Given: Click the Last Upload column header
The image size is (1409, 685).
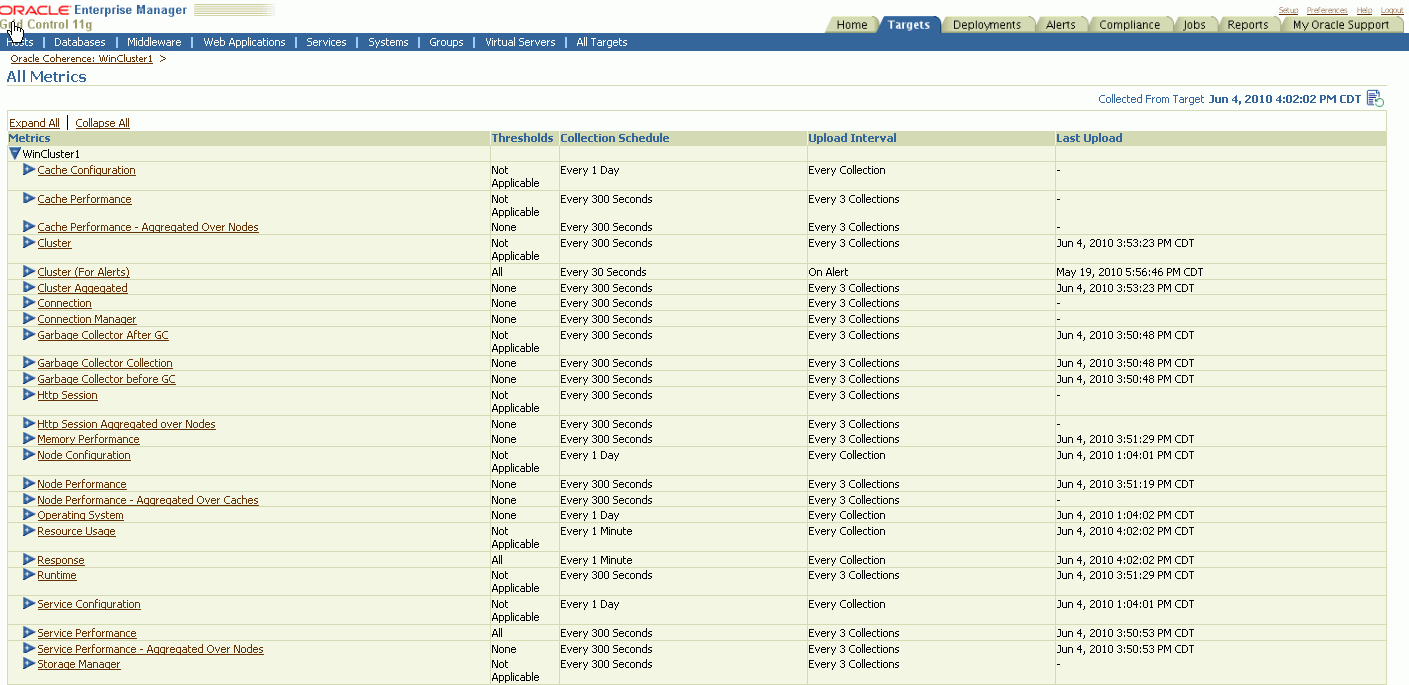Looking at the screenshot, I should [1089, 138].
